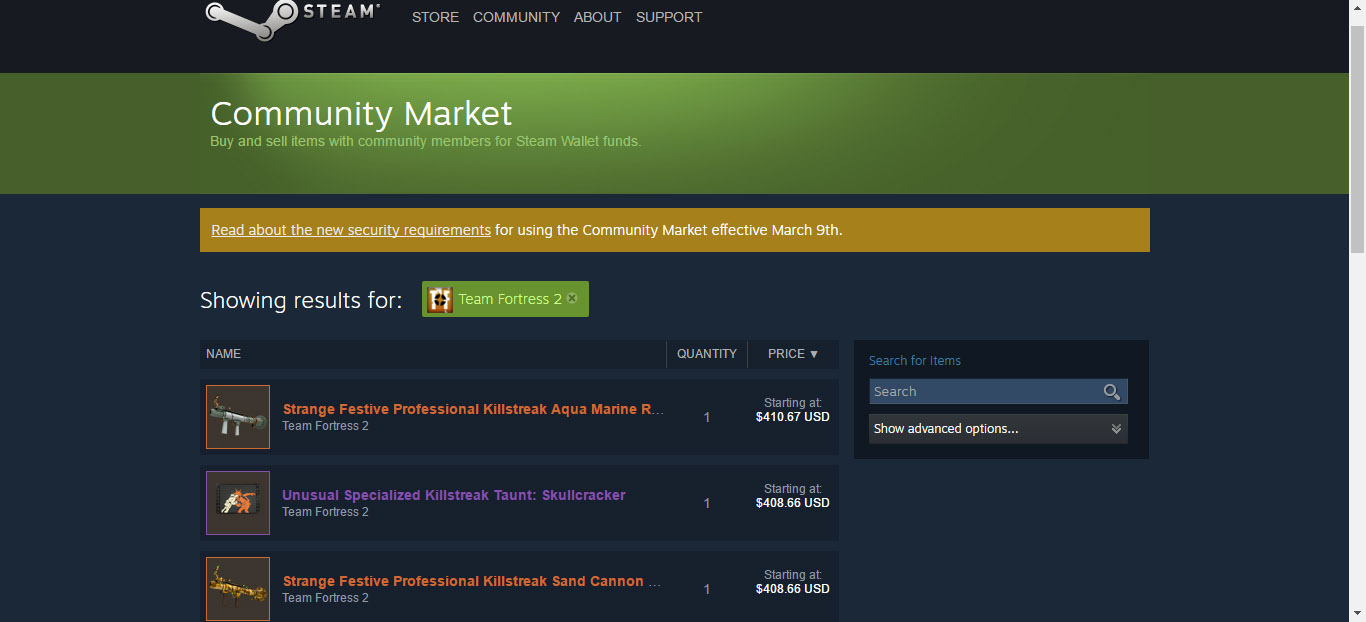Click into the Search for Items field
This screenshot has width=1366, height=622.
point(984,392)
